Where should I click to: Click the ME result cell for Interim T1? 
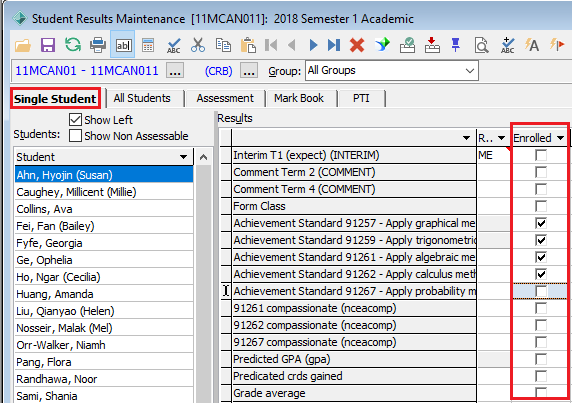(493, 155)
